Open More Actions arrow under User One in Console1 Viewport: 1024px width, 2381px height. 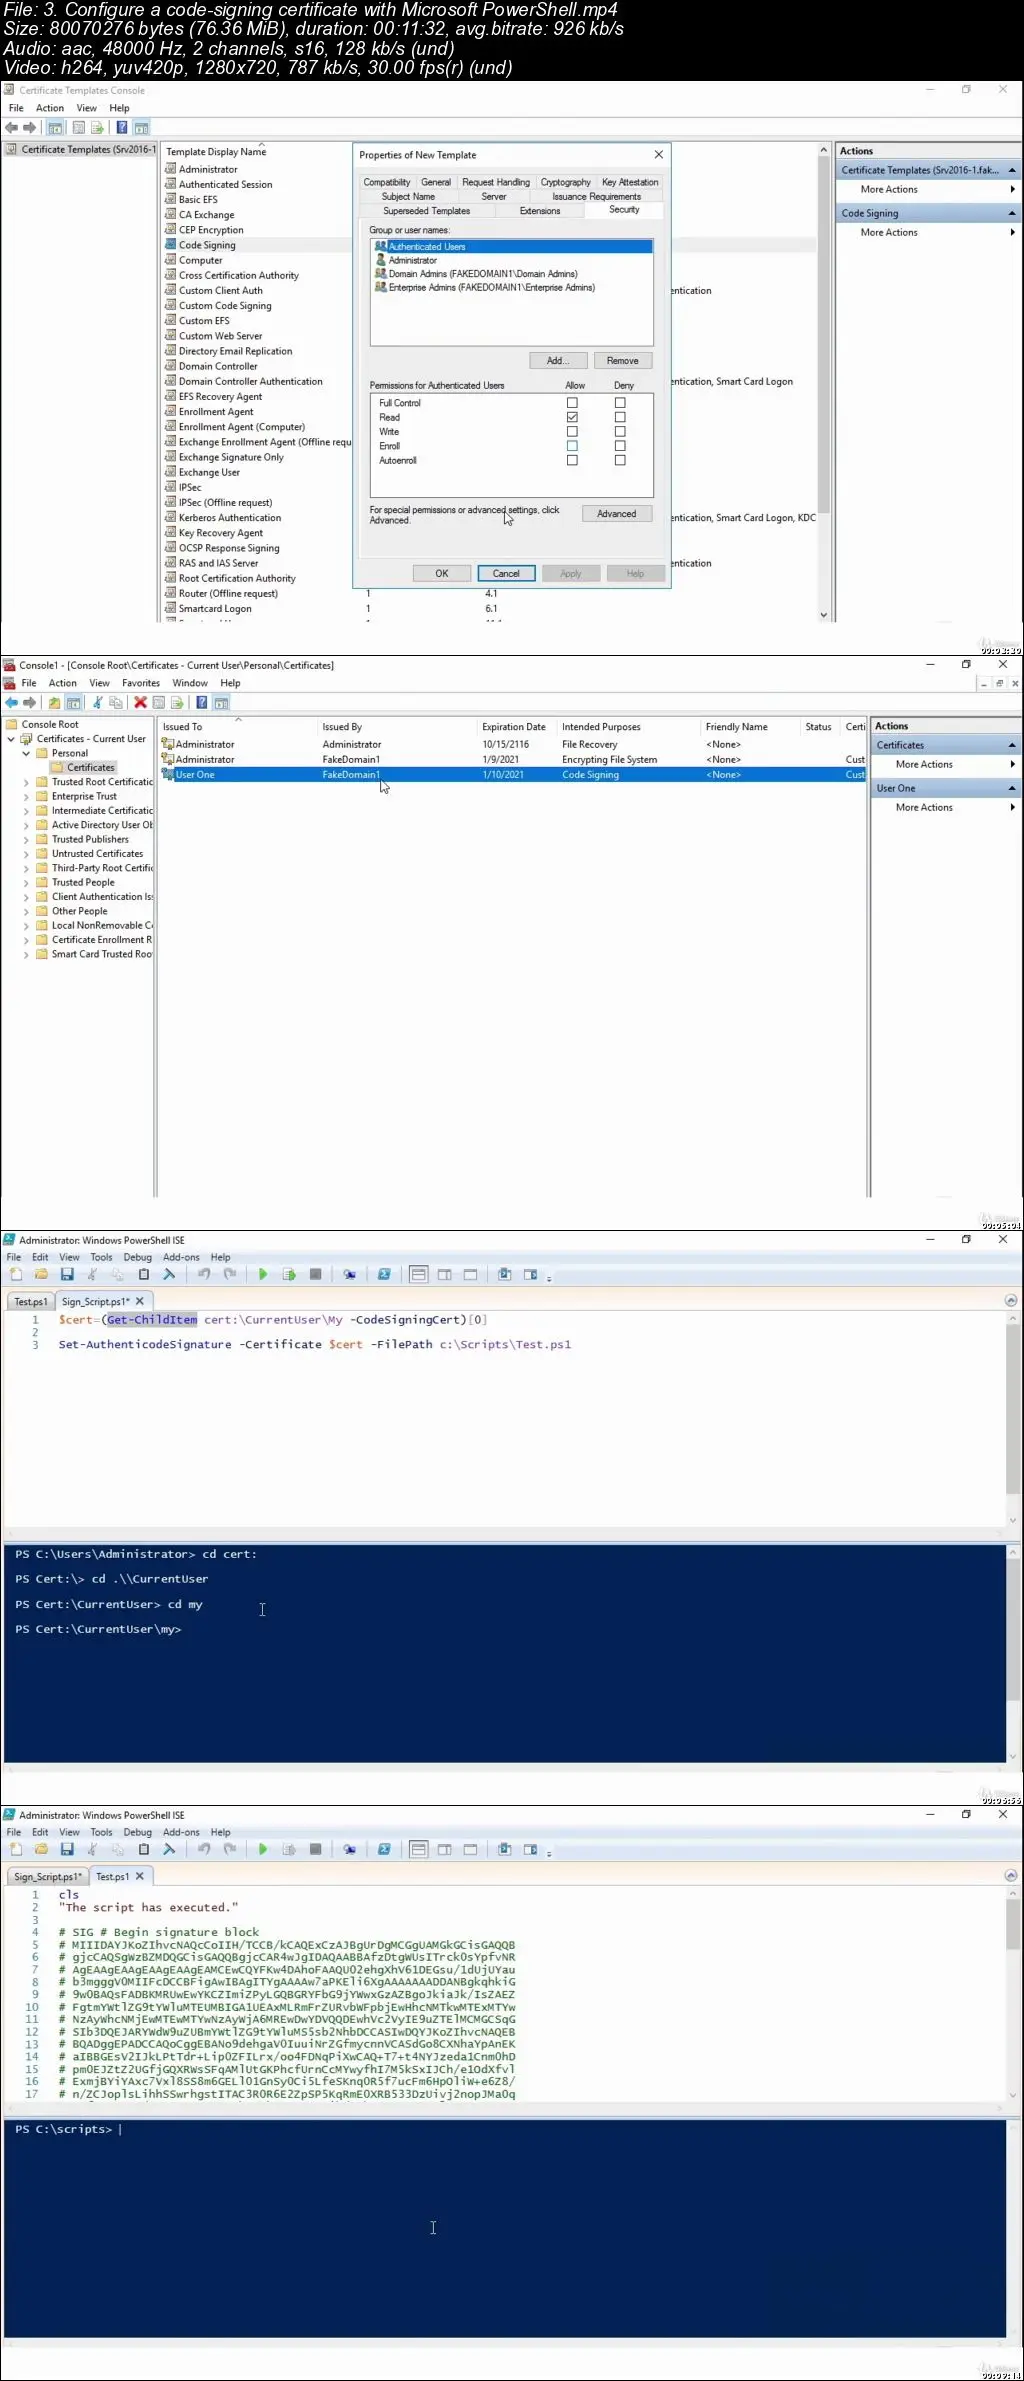[x=1012, y=807]
